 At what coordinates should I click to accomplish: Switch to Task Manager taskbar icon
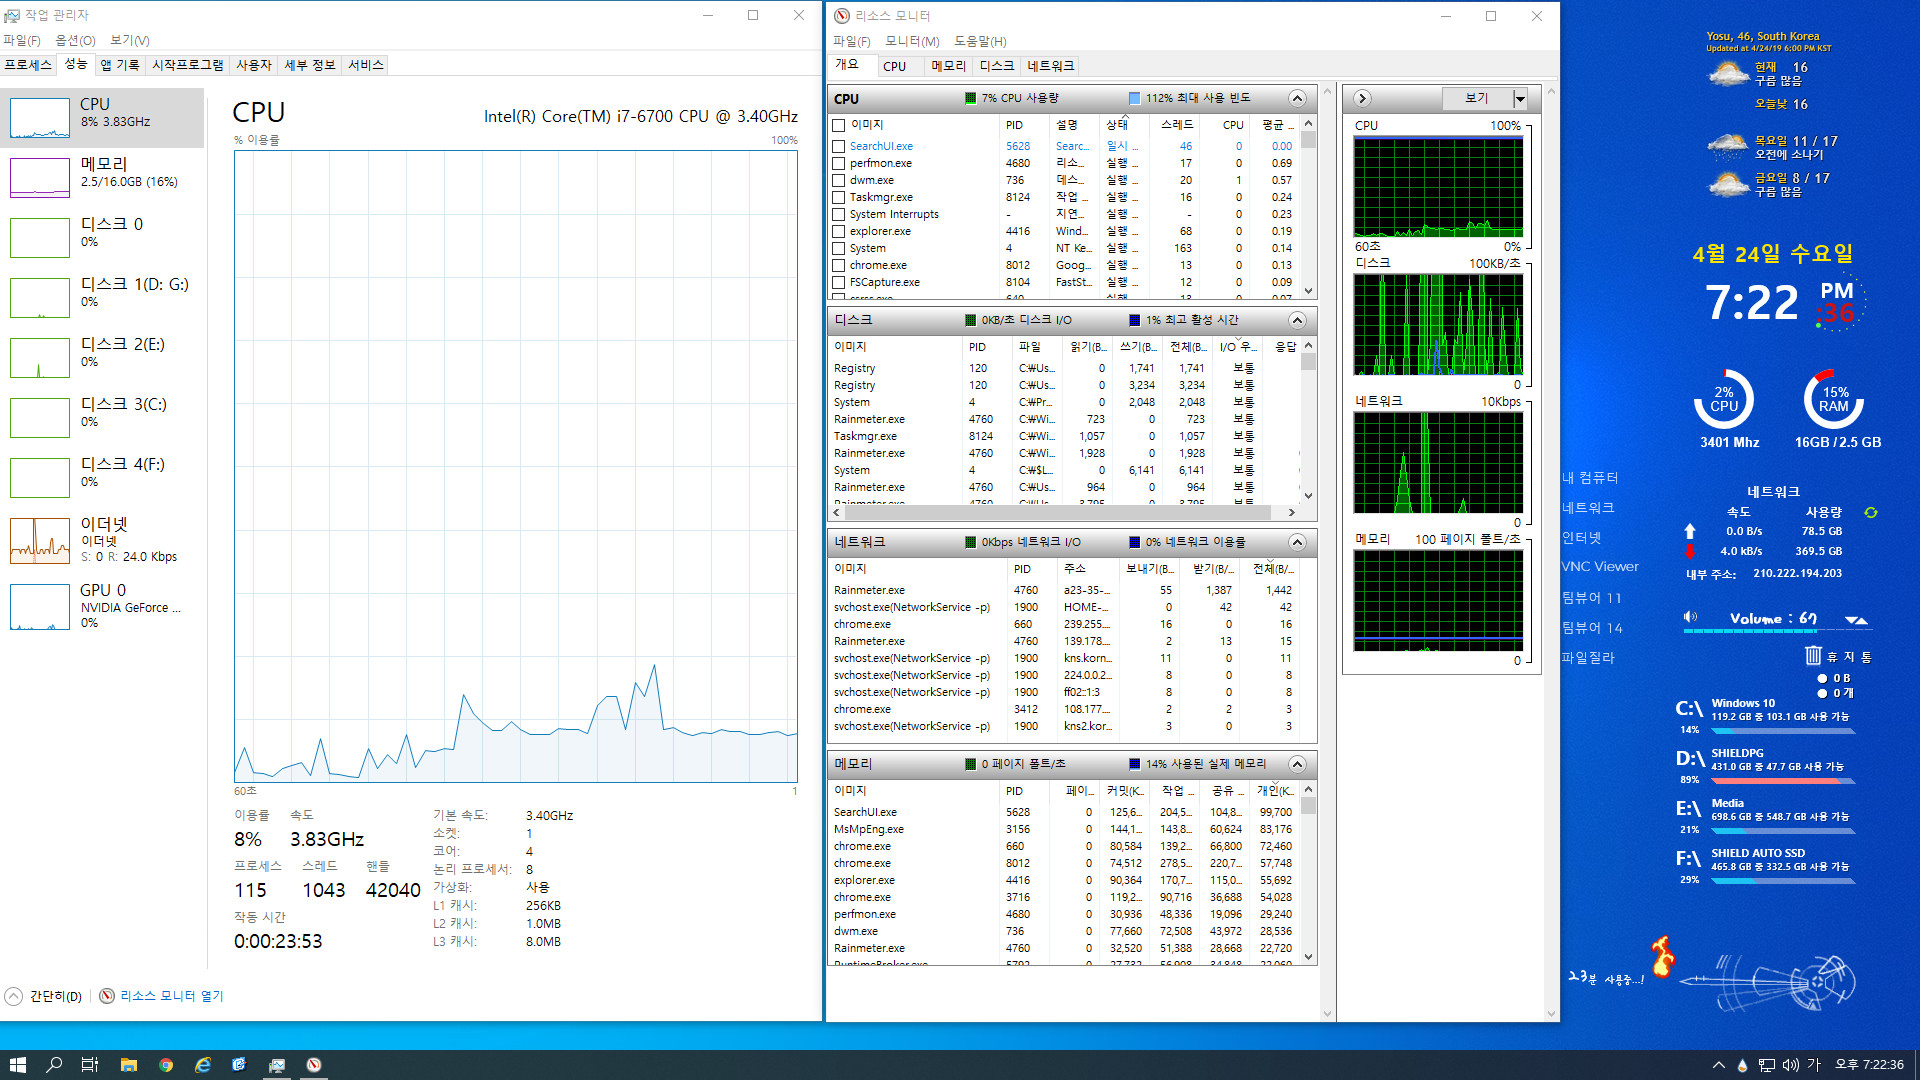coord(277,1065)
